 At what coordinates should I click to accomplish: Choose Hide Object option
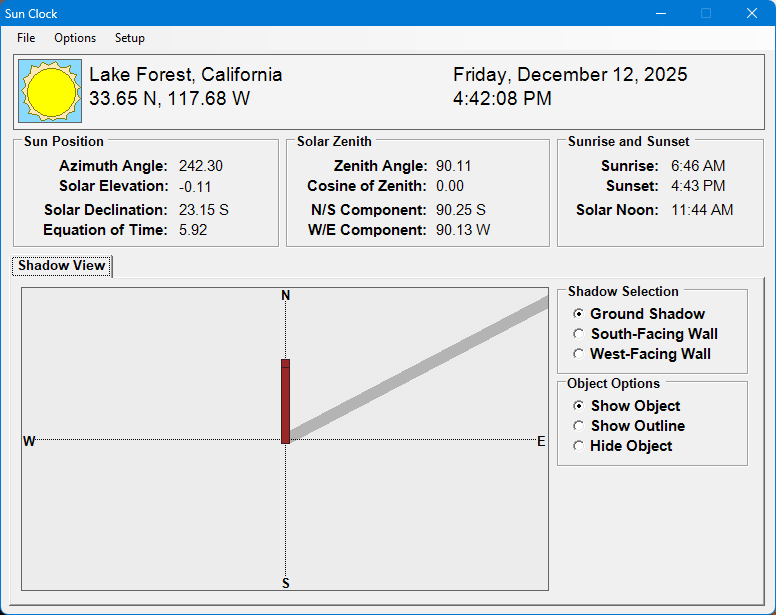pyautogui.click(x=579, y=446)
